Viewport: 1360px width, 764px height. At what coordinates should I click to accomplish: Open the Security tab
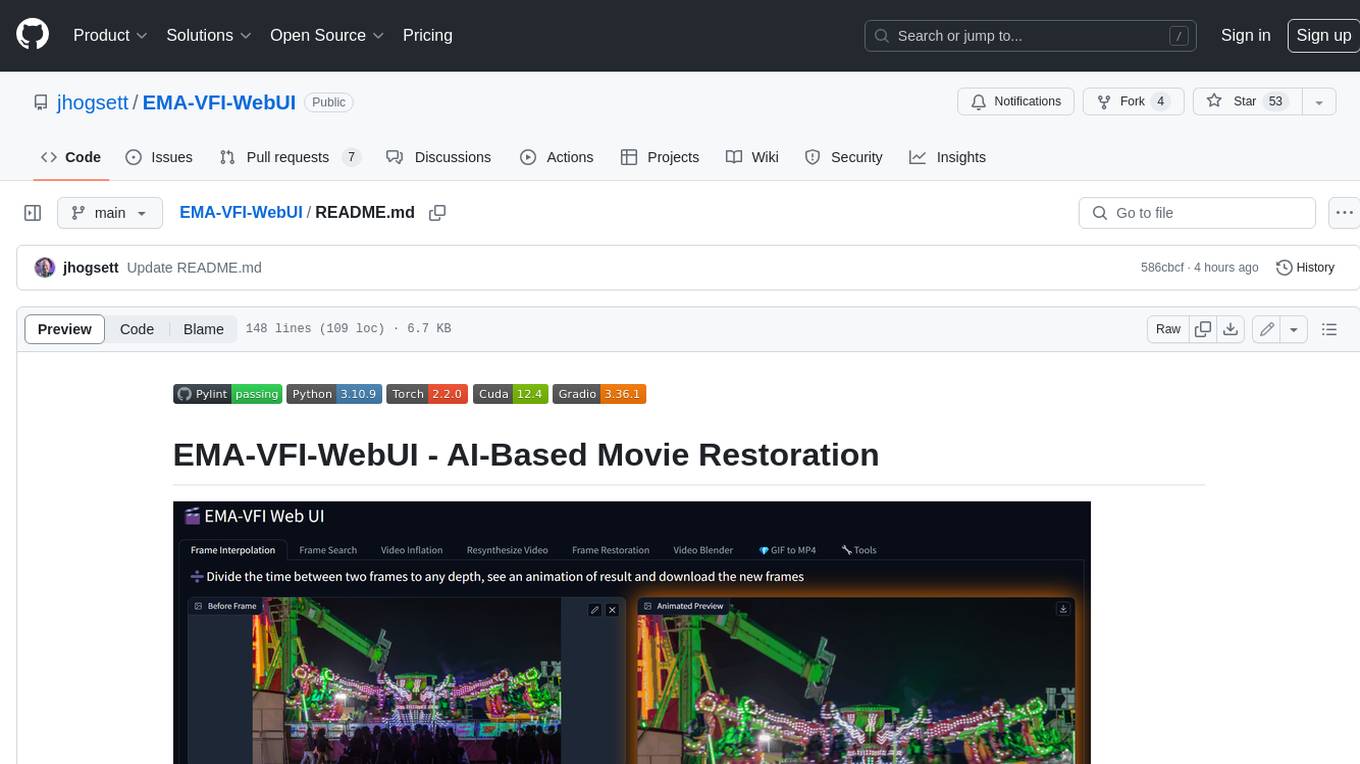point(844,157)
